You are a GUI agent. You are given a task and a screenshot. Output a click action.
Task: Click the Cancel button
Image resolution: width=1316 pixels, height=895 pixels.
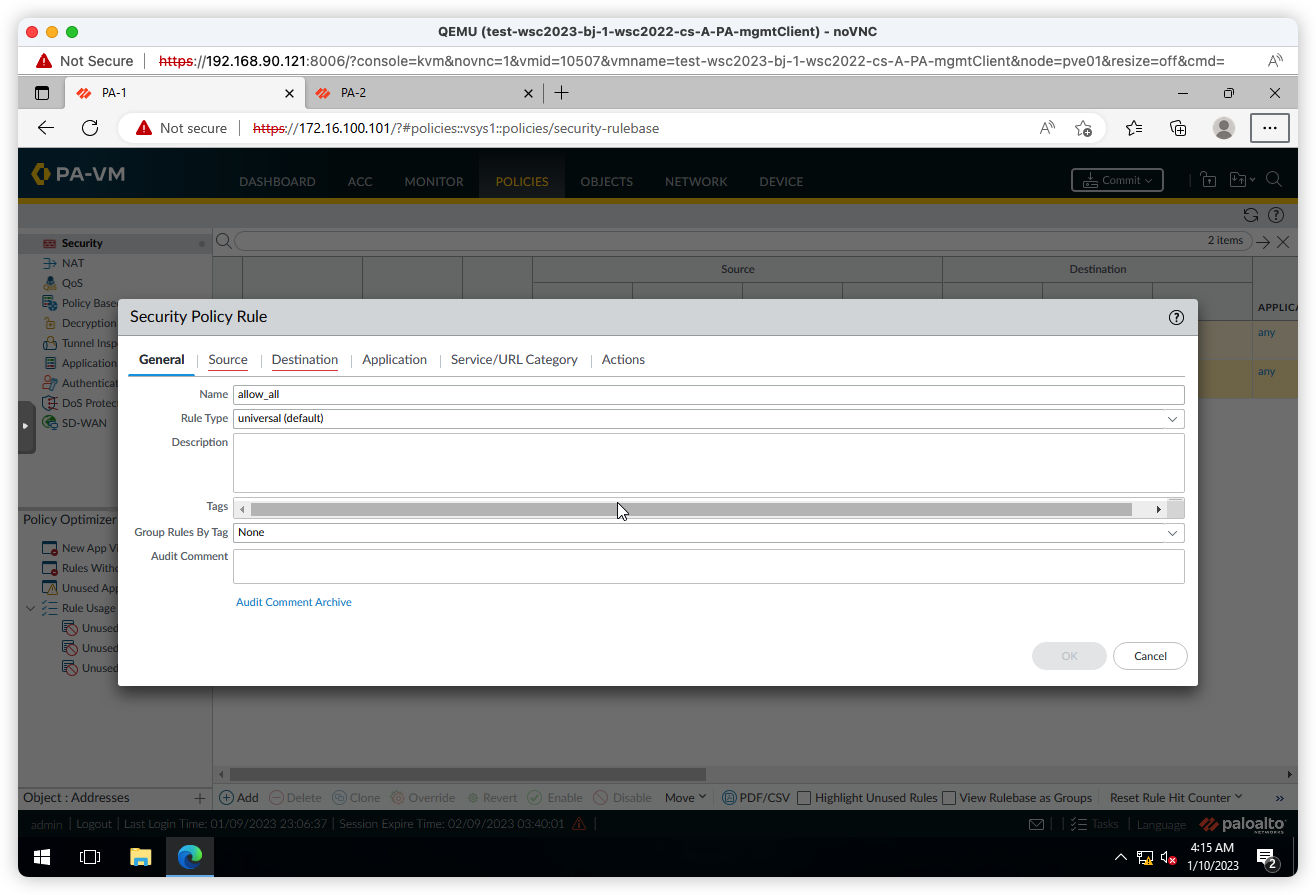point(1150,656)
